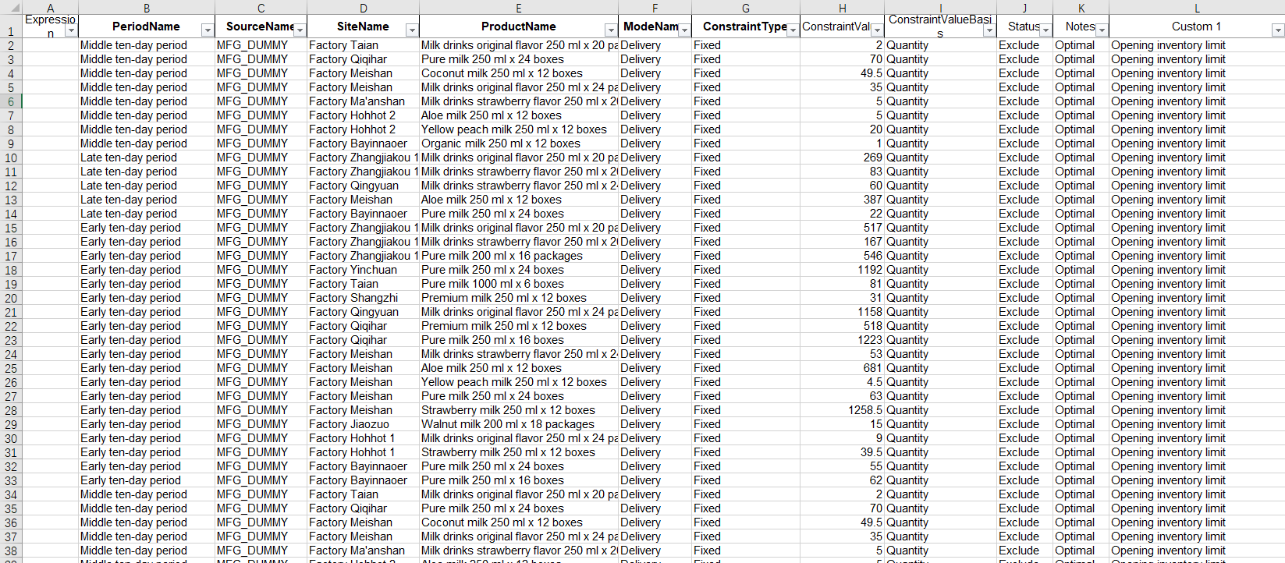Screen dimensions: 1285x563
Task: Open the Status column filter dropdown
Action: pyautogui.click(x=1044, y=31)
